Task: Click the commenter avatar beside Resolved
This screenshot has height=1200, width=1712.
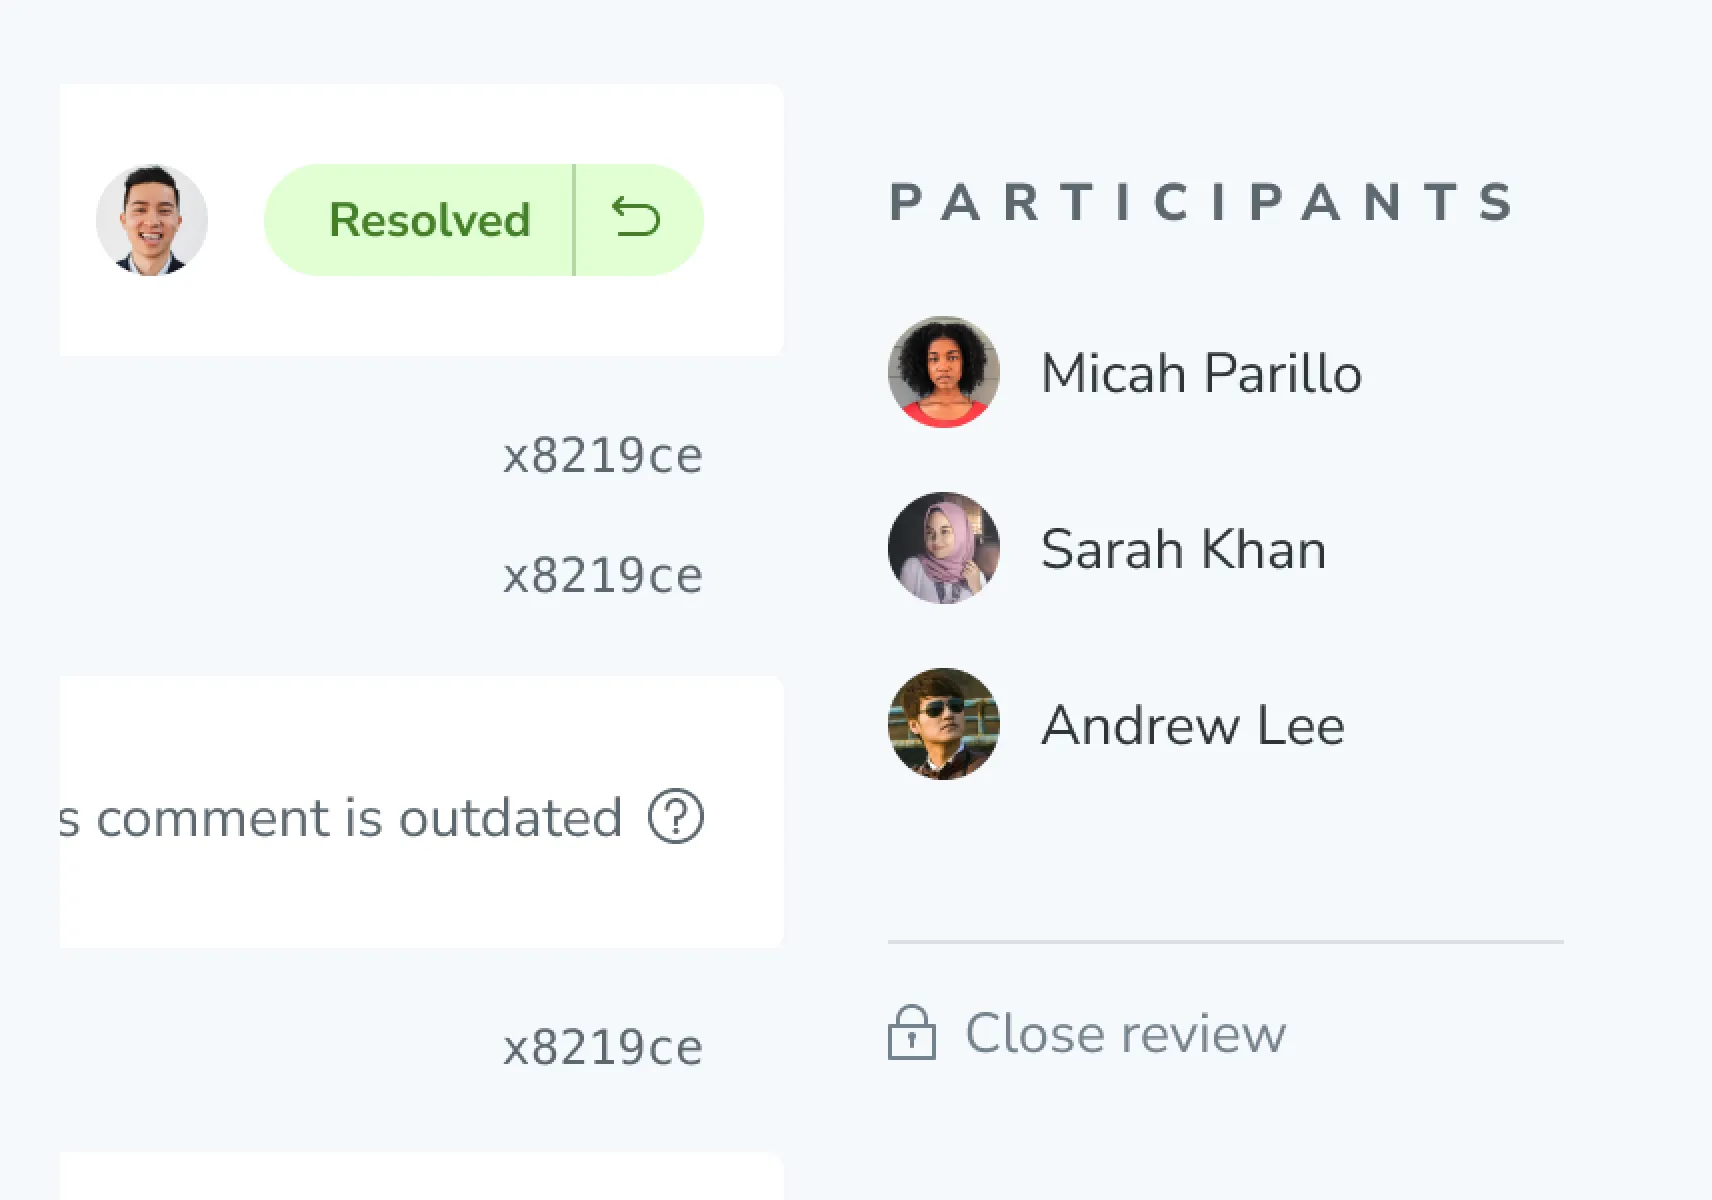Action: [152, 220]
